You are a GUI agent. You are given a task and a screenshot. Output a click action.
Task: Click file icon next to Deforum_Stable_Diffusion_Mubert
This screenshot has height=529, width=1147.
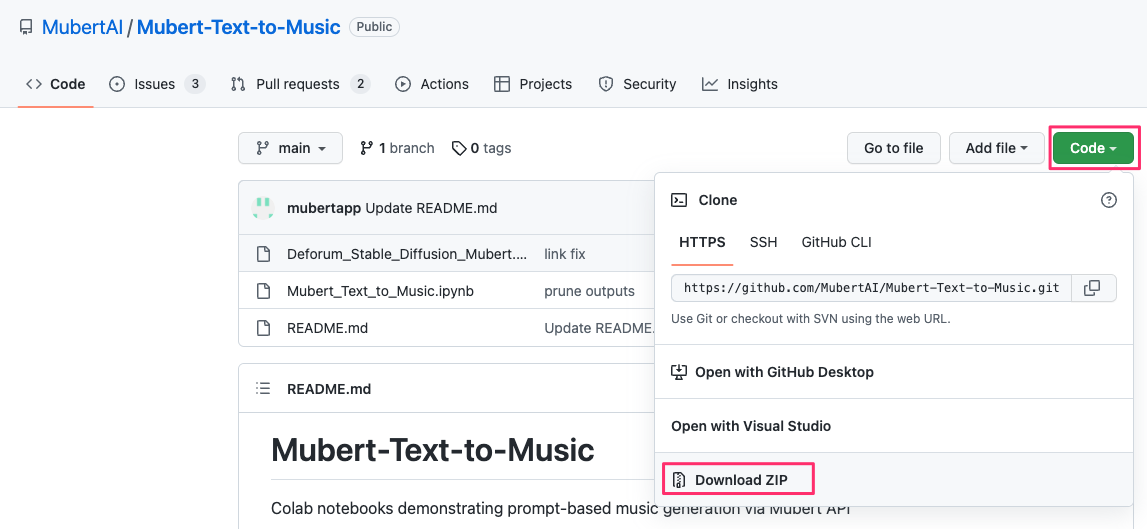(263, 255)
